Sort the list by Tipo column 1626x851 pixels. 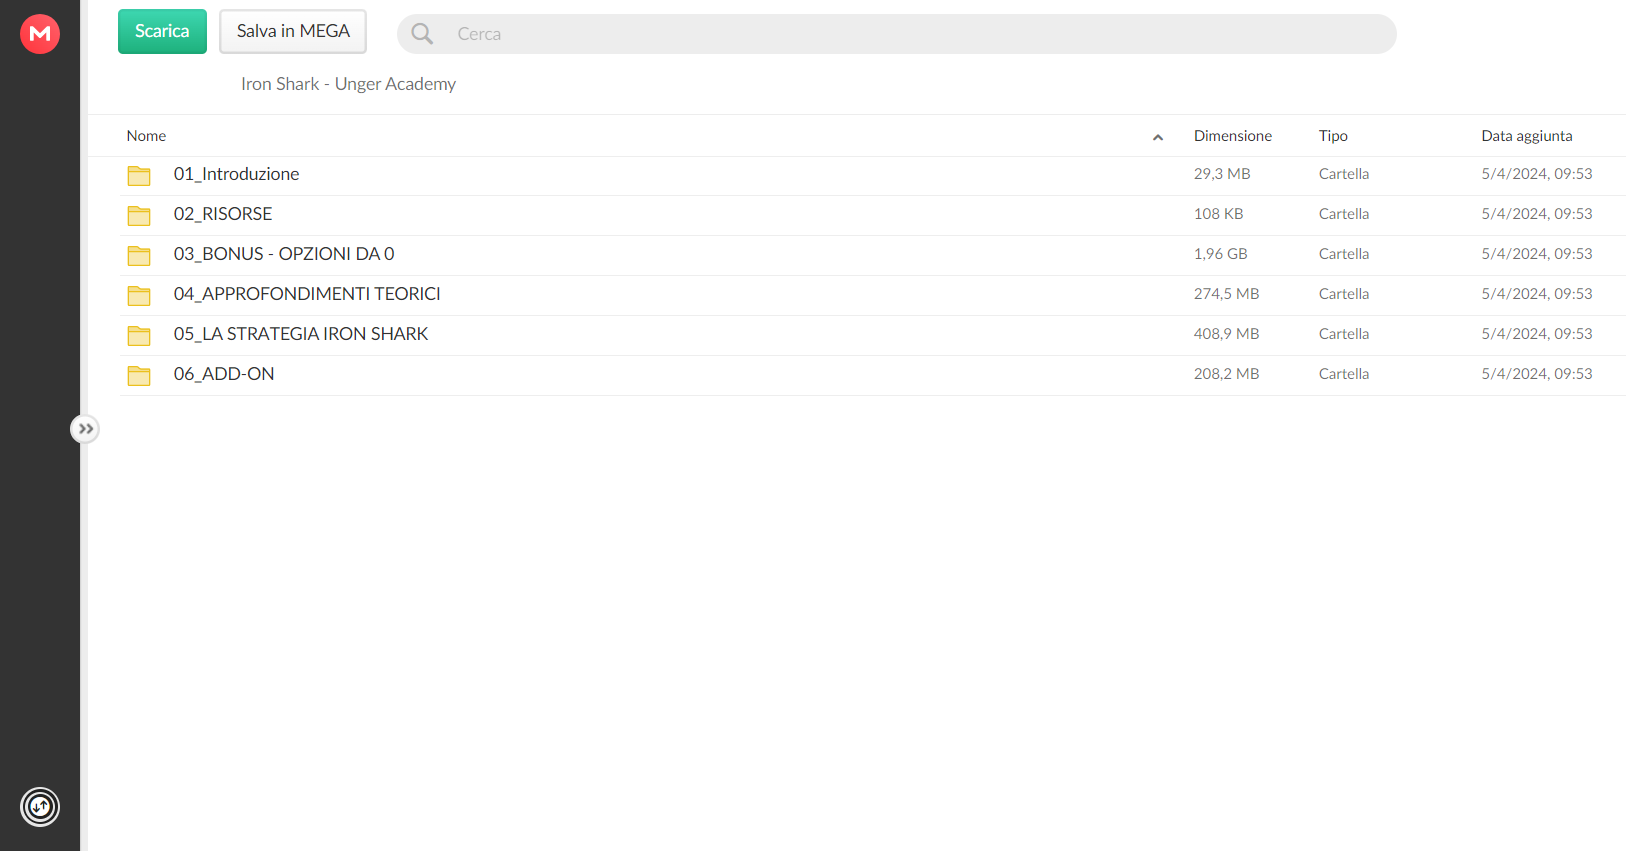[1333, 136]
